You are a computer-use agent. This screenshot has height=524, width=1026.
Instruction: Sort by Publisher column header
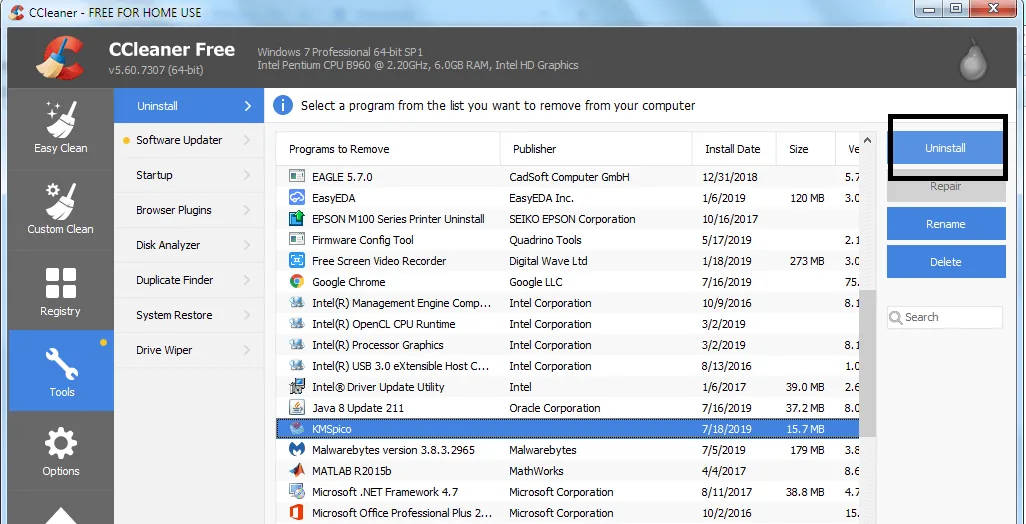596,149
